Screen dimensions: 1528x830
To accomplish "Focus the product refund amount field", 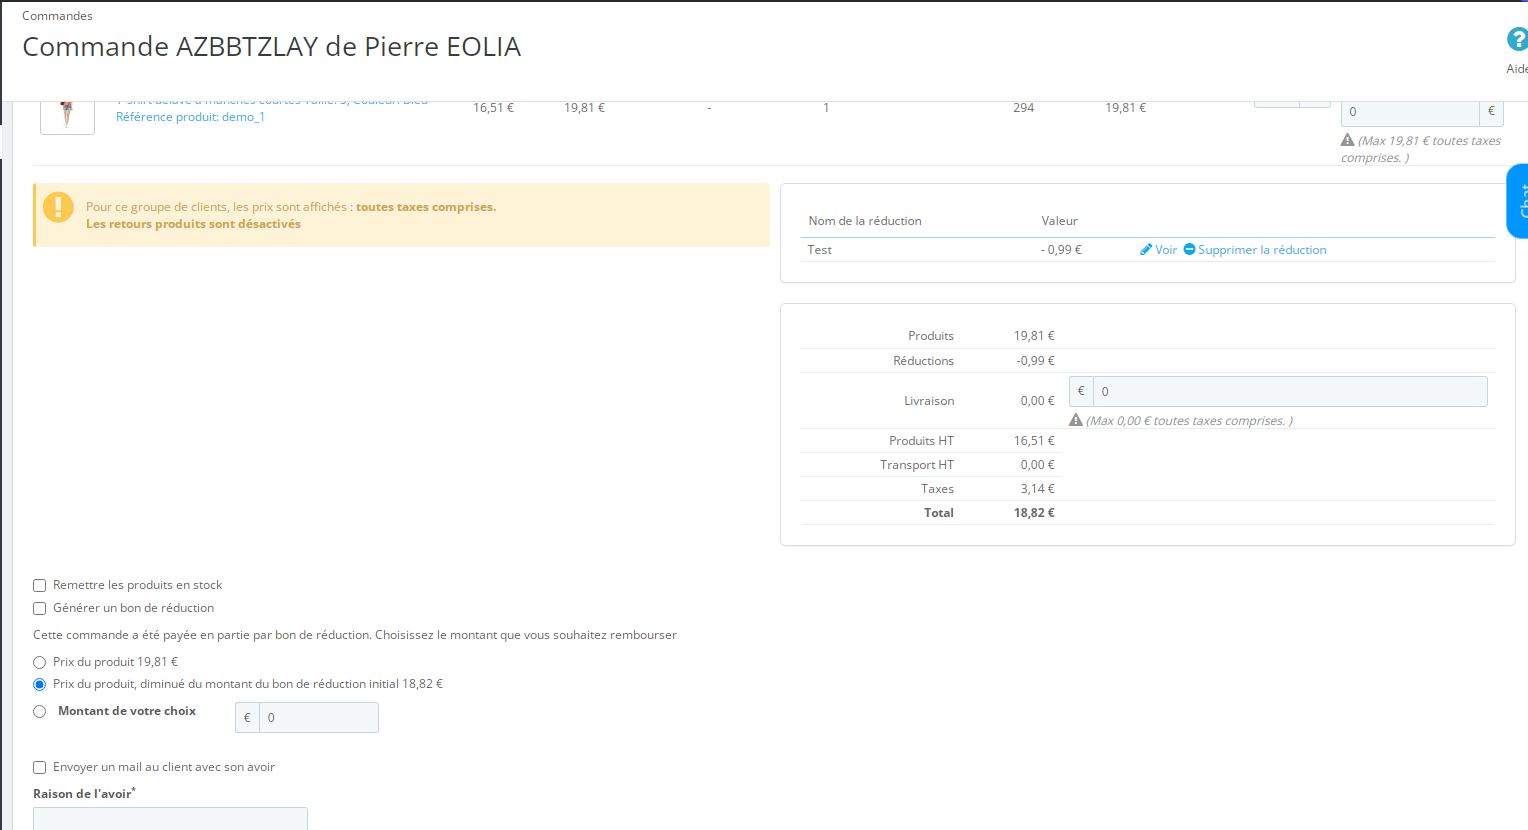I will point(1410,112).
